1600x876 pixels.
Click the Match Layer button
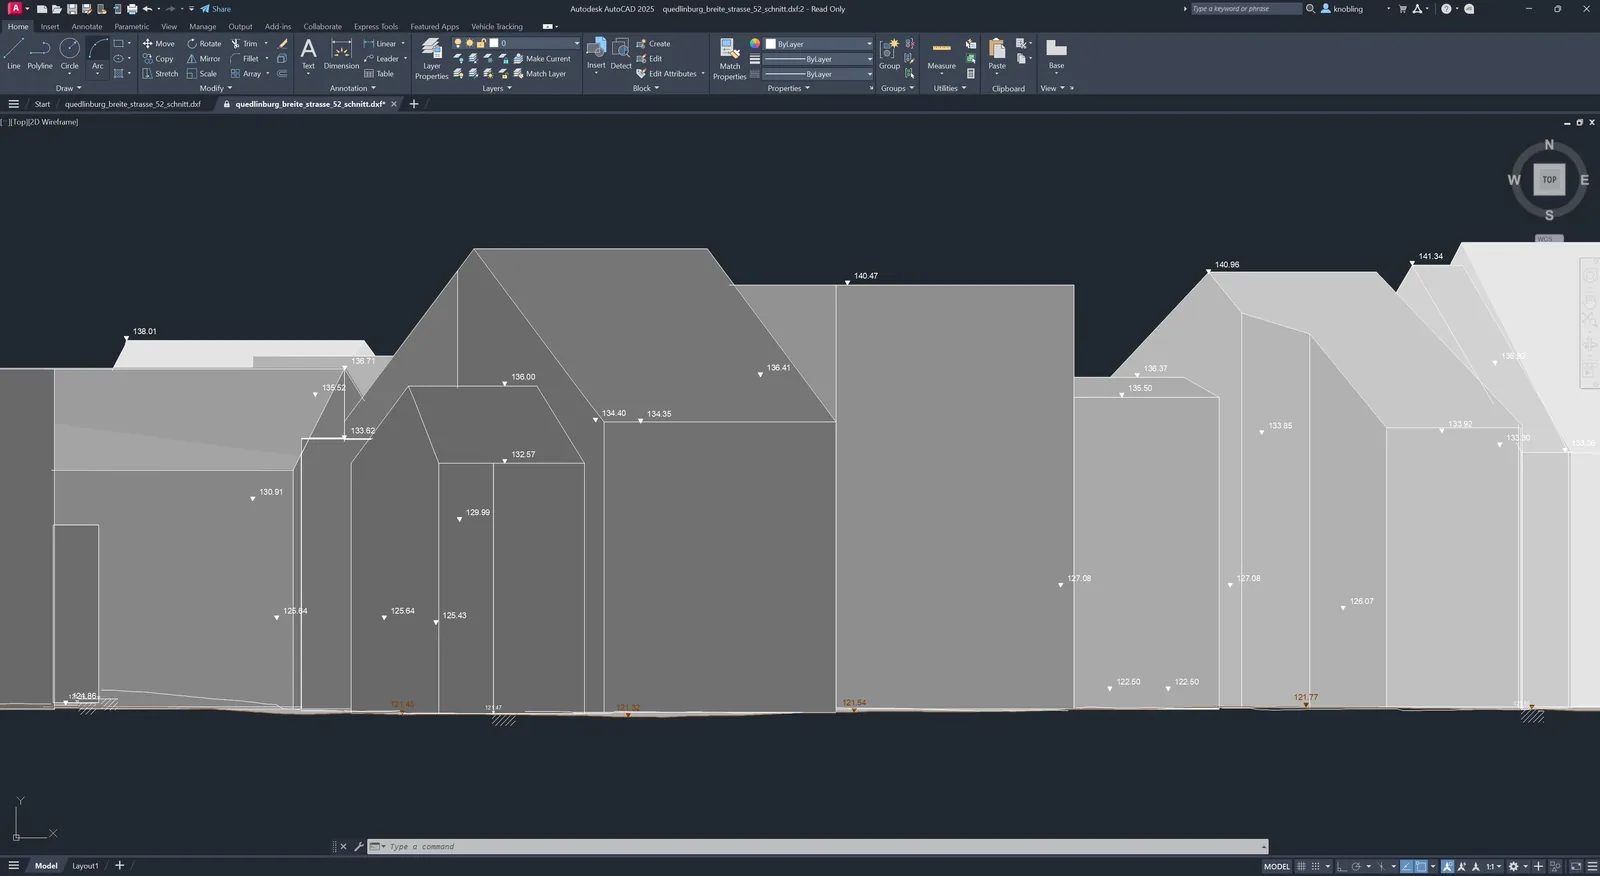click(x=539, y=74)
